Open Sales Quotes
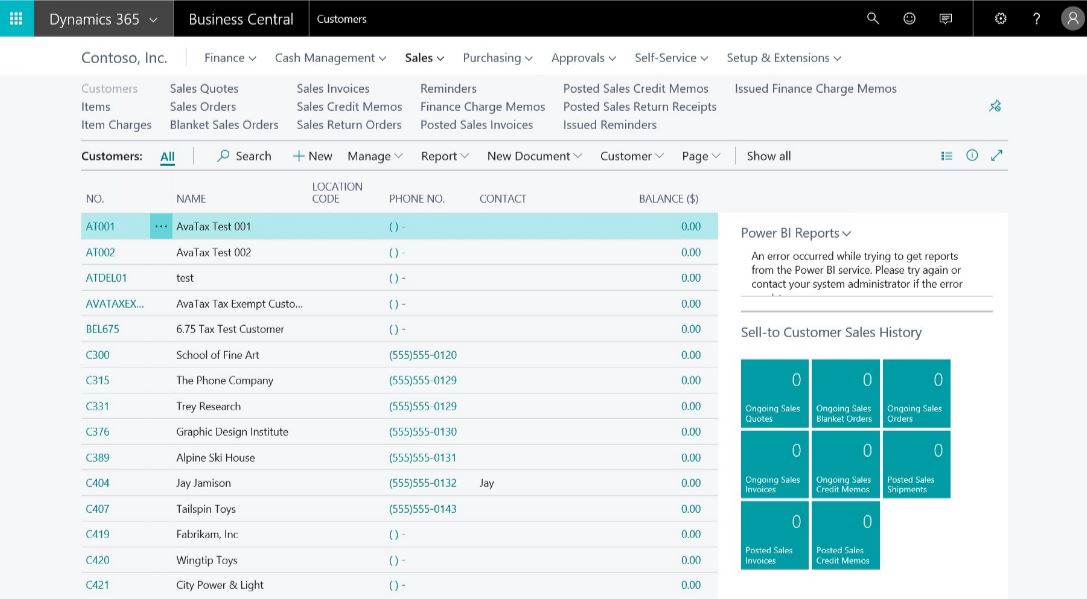Screen dimensions: 1087x599 [204, 89]
